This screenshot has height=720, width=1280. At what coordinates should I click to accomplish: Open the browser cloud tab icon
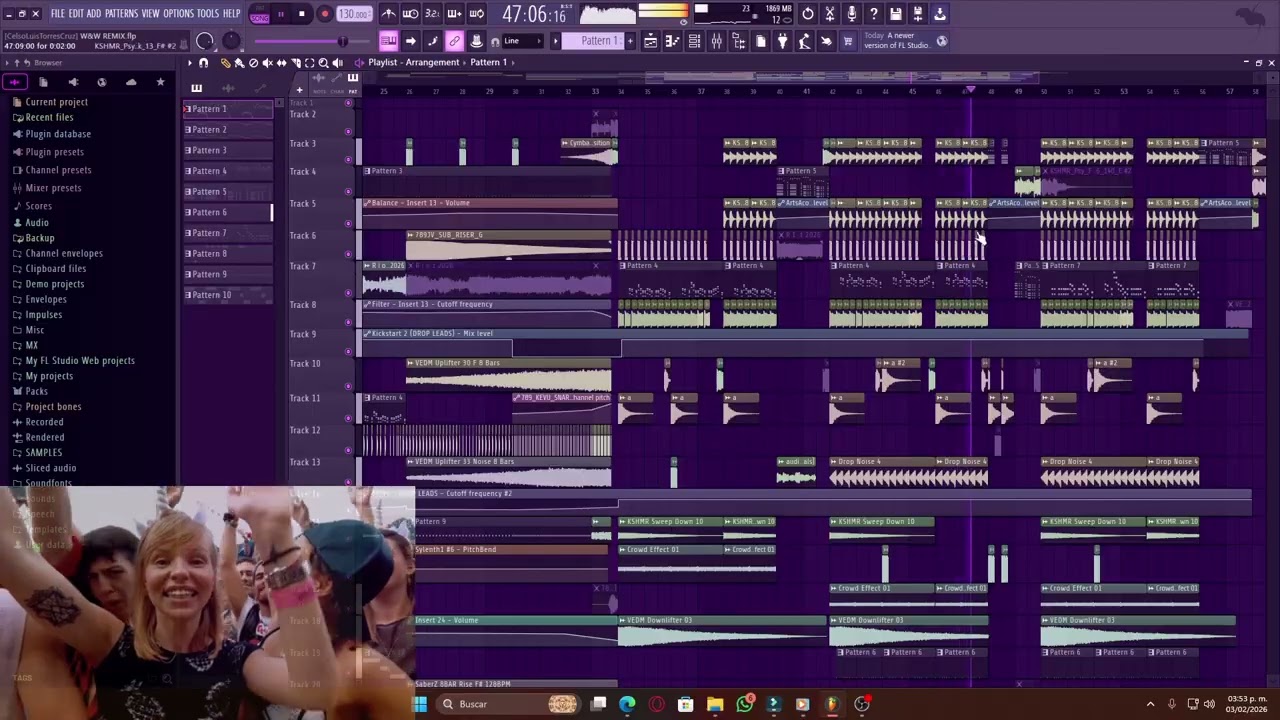pyautogui.click(x=131, y=82)
